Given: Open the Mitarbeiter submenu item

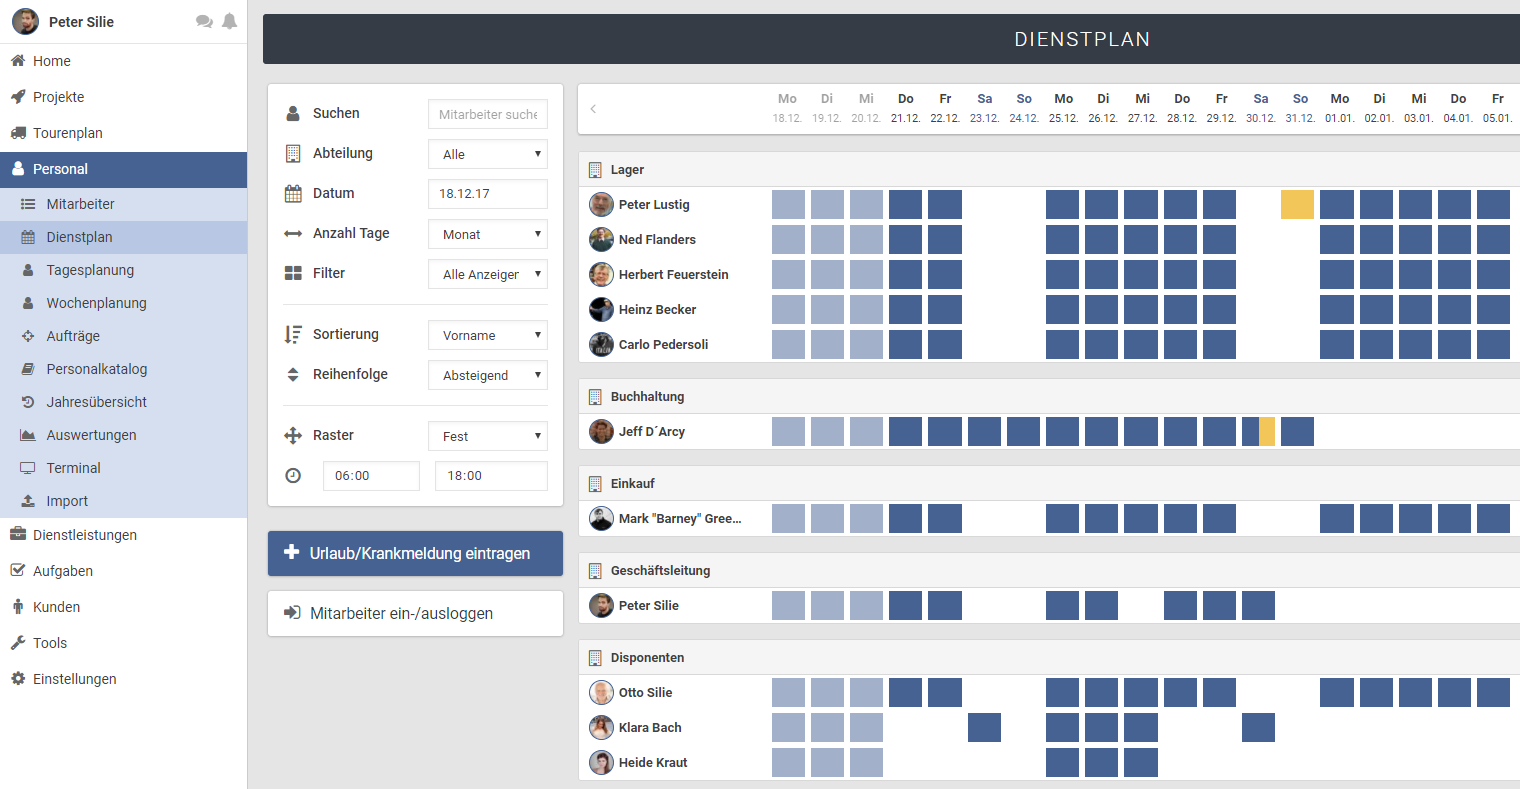Looking at the screenshot, I should click(x=123, y=204).
